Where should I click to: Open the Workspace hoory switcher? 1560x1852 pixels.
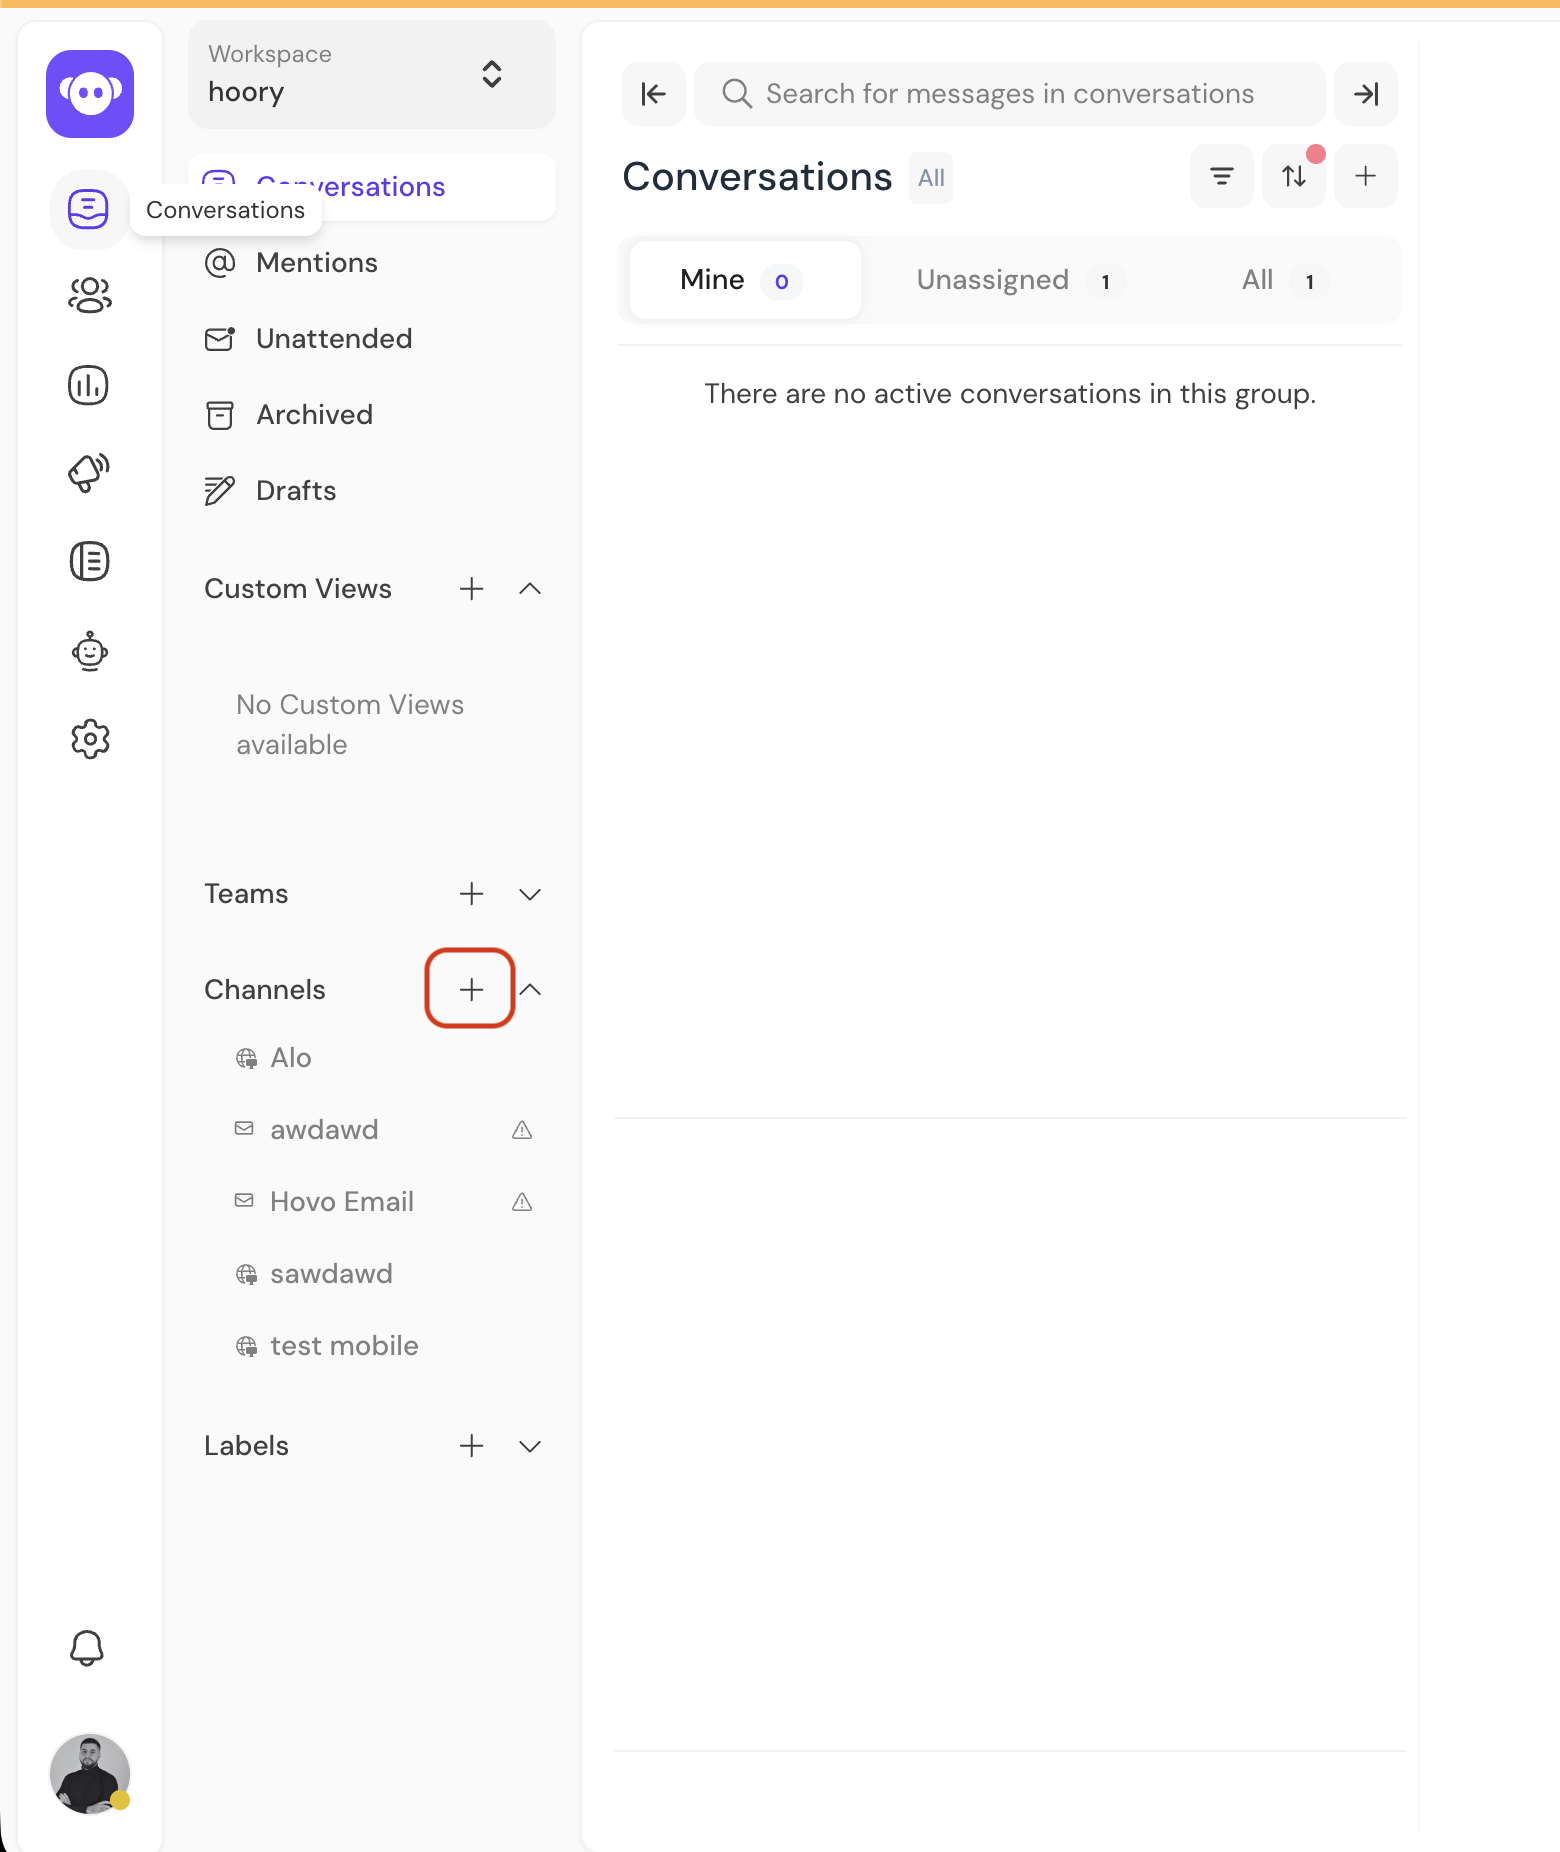point(372,74)
